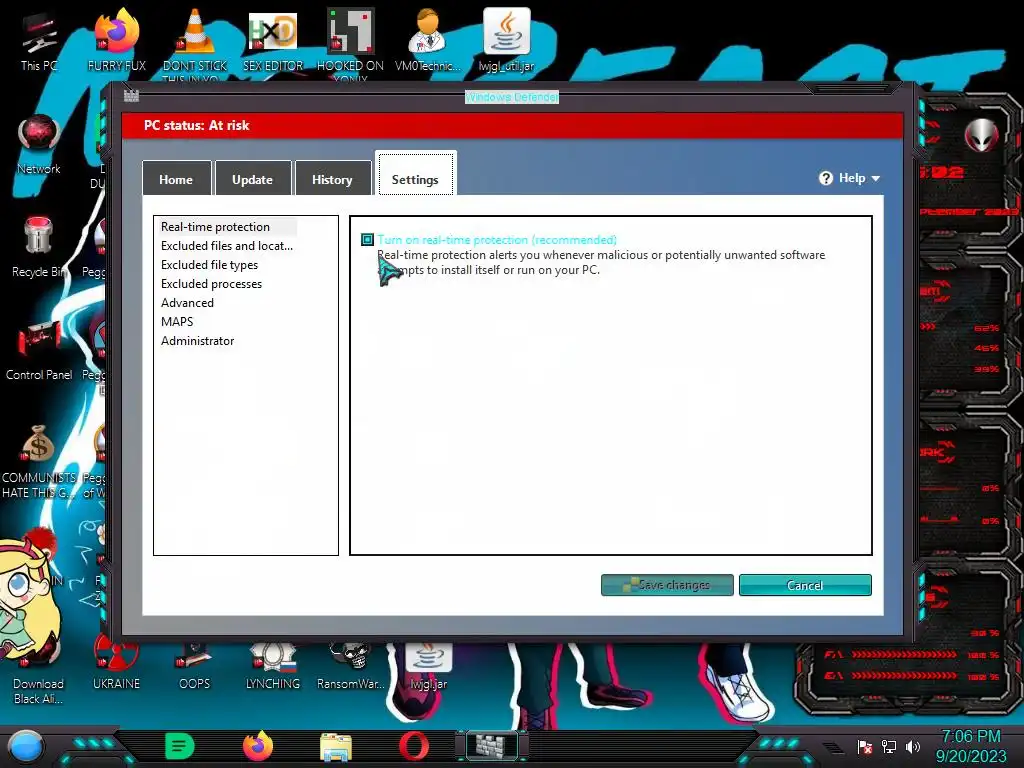Screen dimensions: 1024x768
Task: Click the Help question mark icon
Action: (x=825, y=178)
